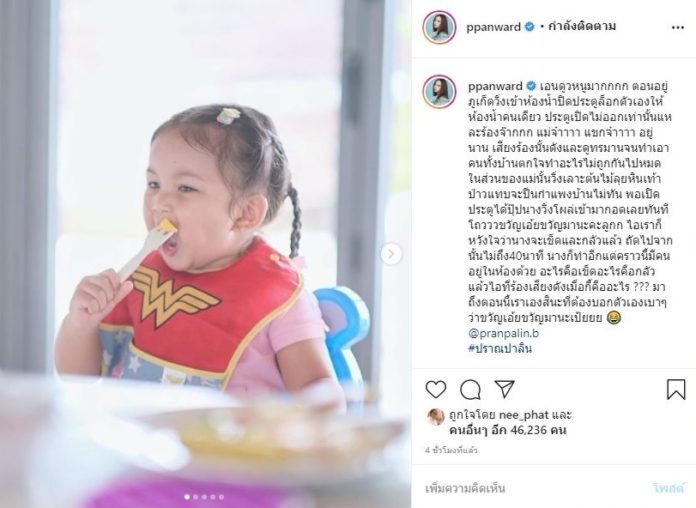Open comments with speech bubble icon
Screen dimensions: 696x508
[470, 390]
